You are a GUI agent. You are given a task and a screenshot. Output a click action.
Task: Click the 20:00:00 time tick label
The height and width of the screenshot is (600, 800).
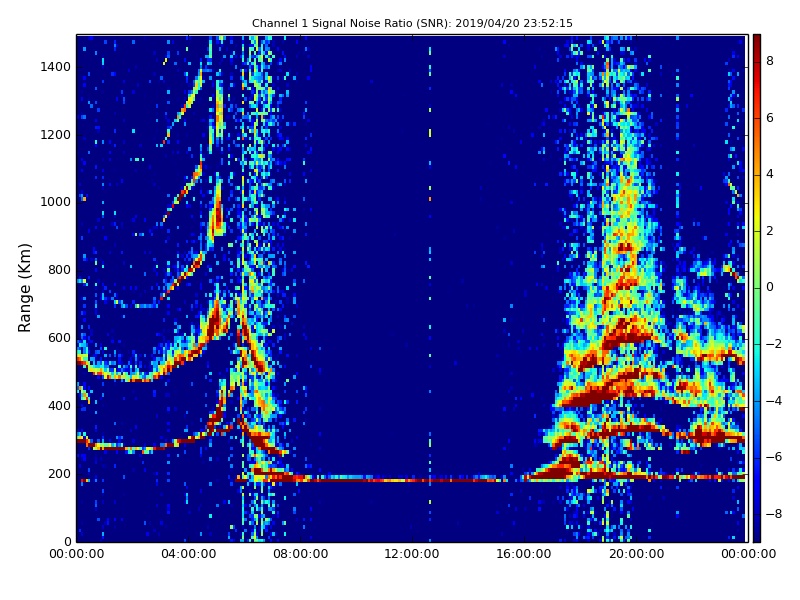point(637,554)
